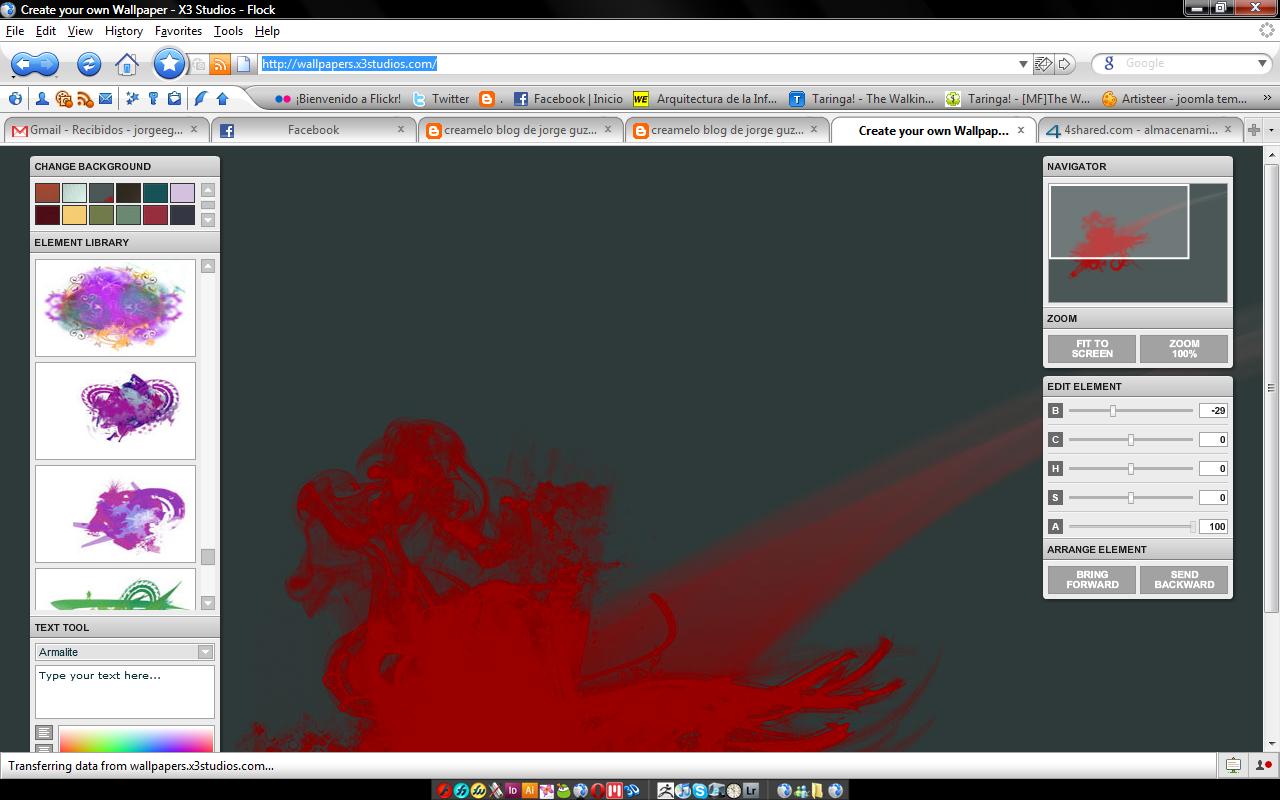Click the RSS feeds icon with orange badge
Screen dimensions: 1280x800
tap(83, 97)
